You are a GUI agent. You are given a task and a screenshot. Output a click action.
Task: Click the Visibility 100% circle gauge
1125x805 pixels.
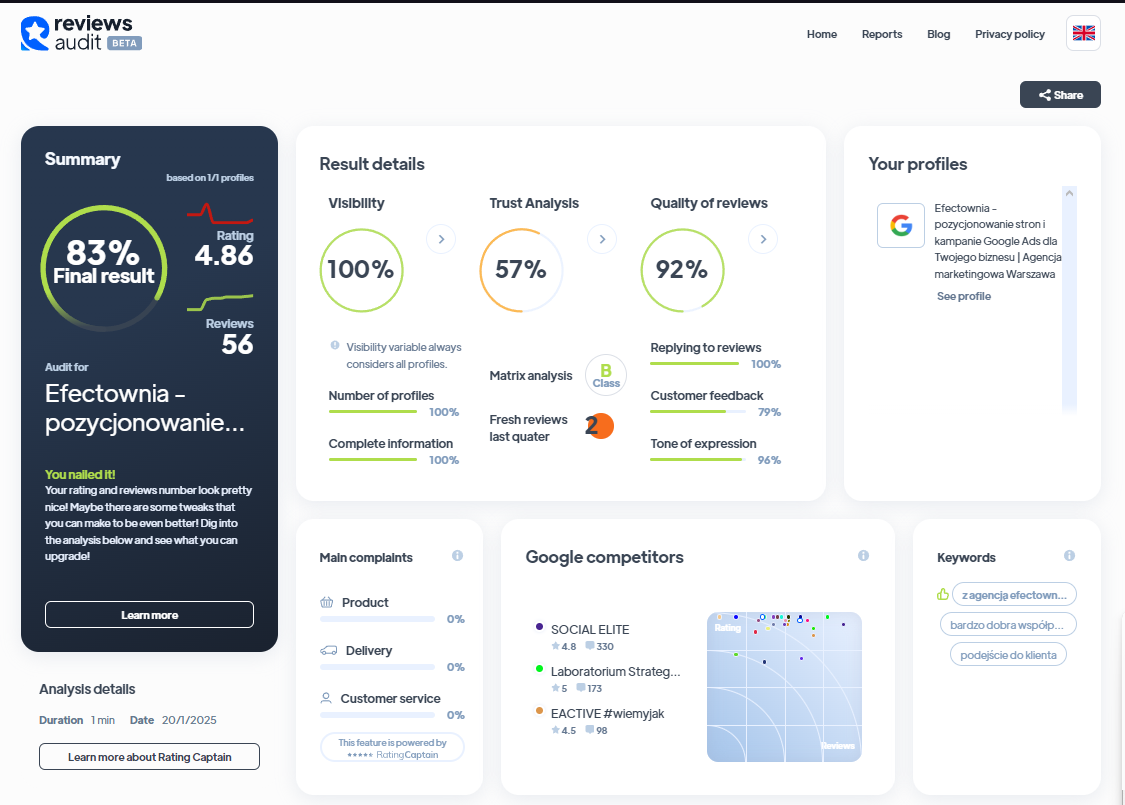(361, 270)
